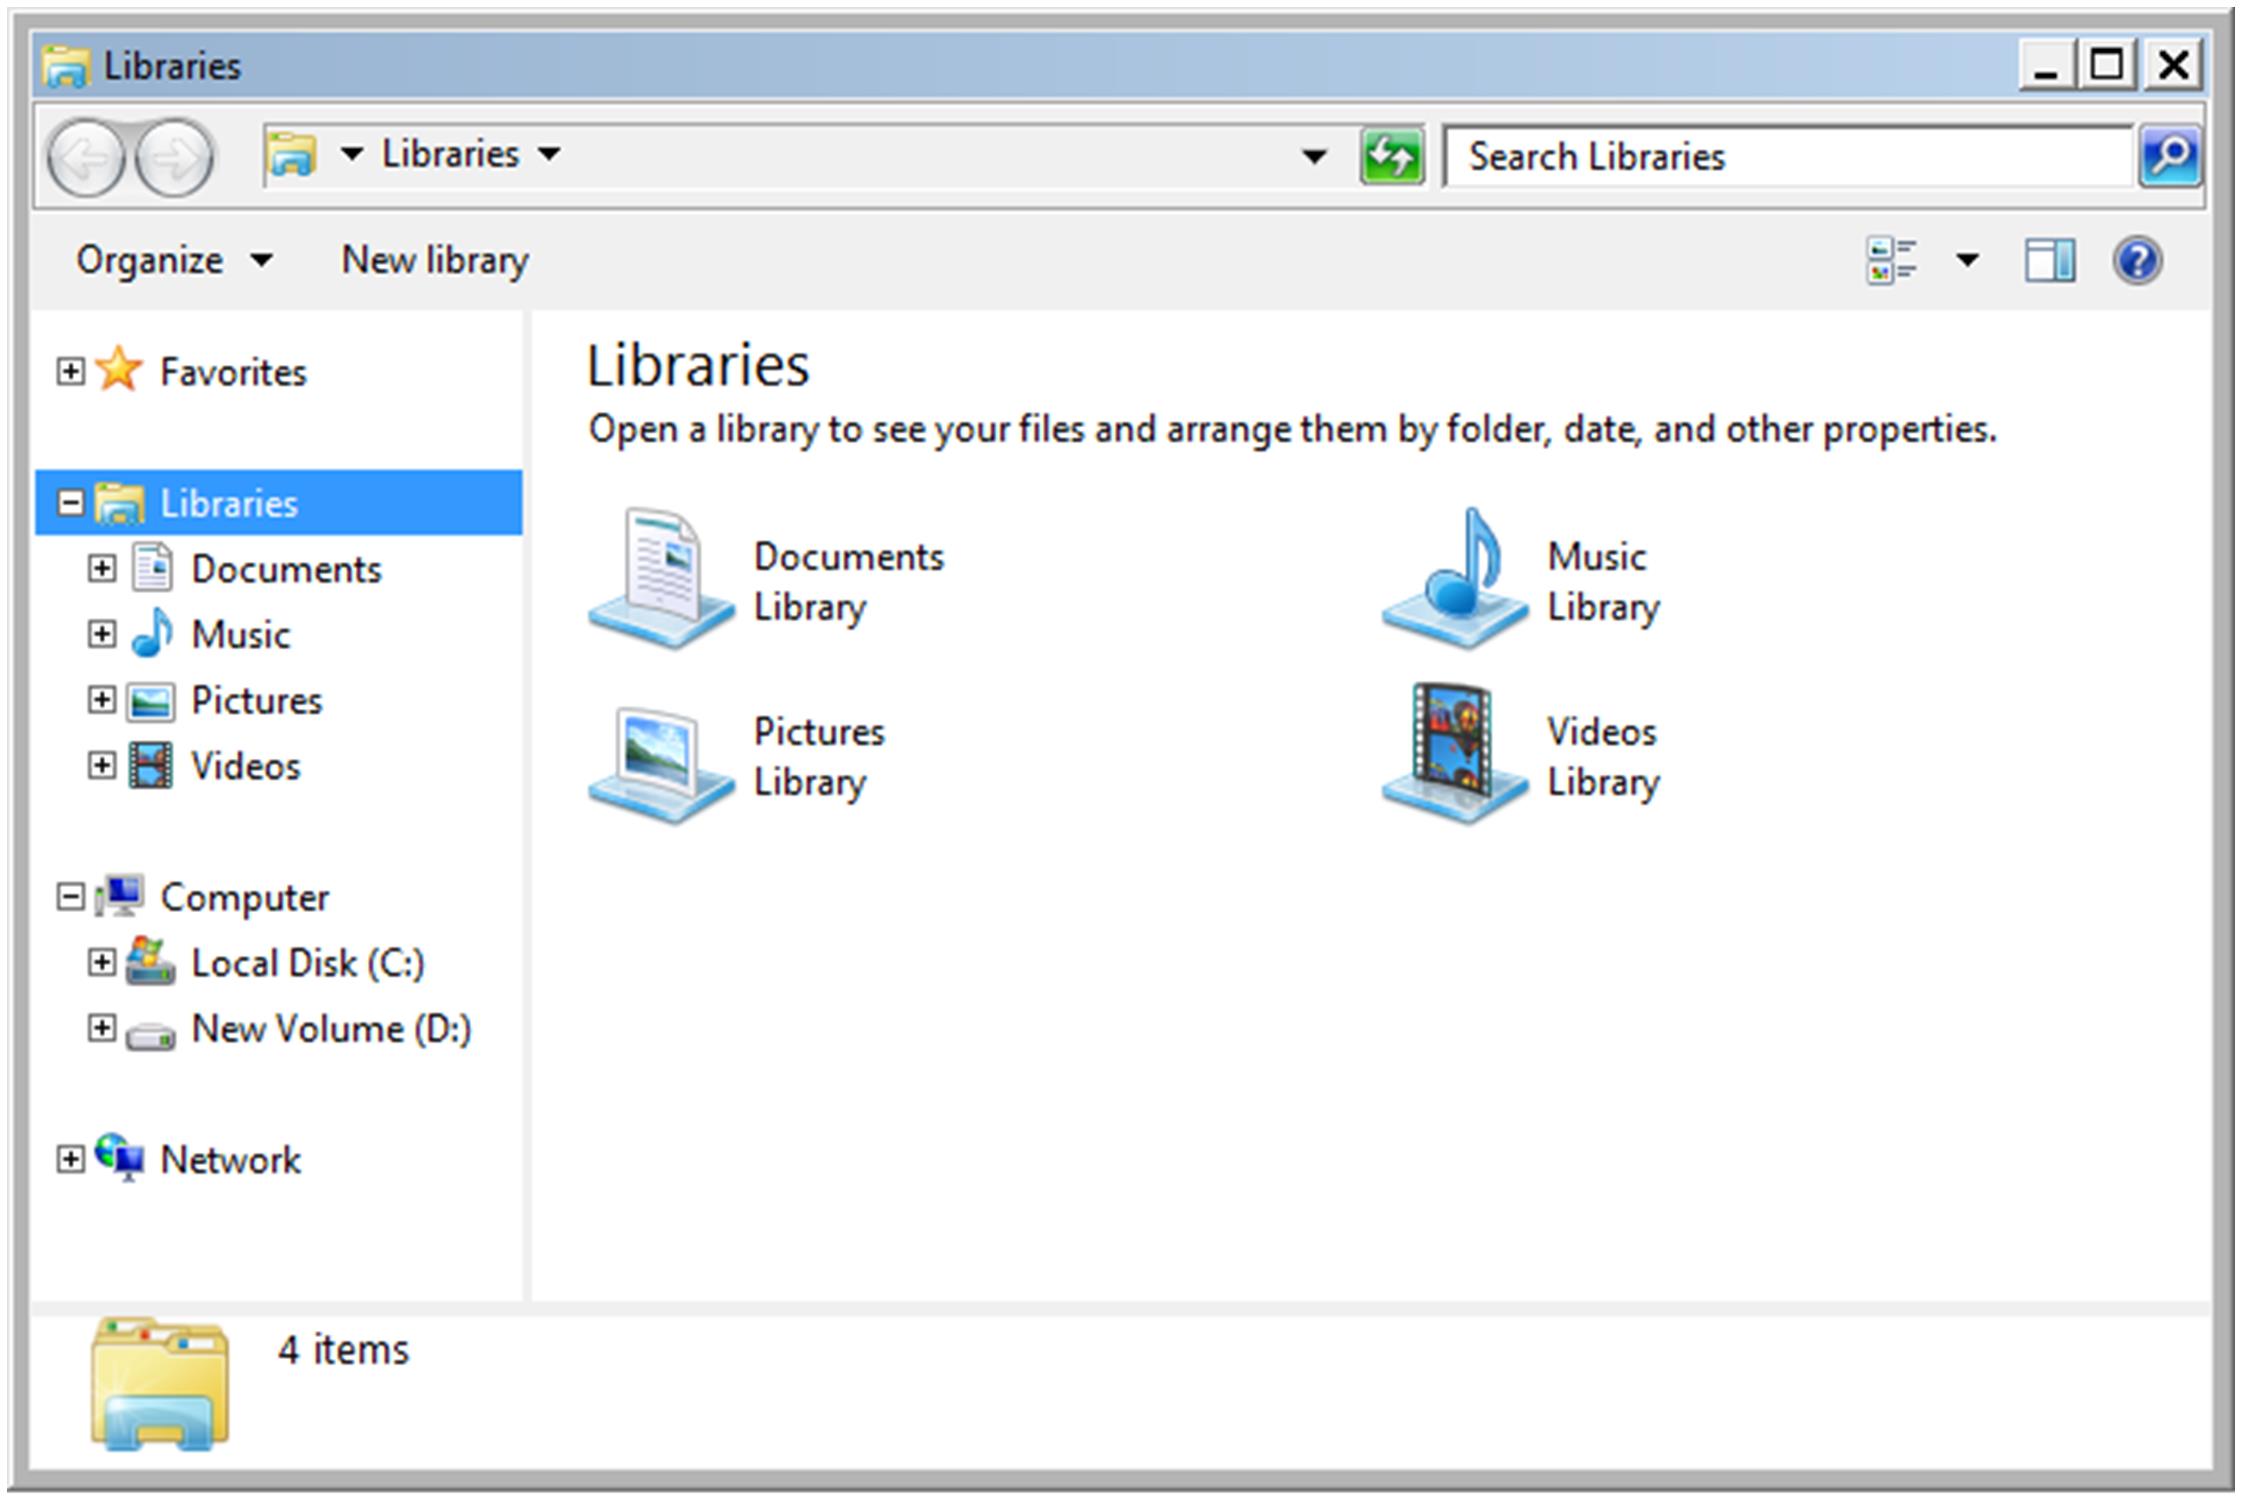The height and width of the screenshot is (1501, 2242).
Task: Collapse the Libraries tree node
Action: [x=70, y=503]
